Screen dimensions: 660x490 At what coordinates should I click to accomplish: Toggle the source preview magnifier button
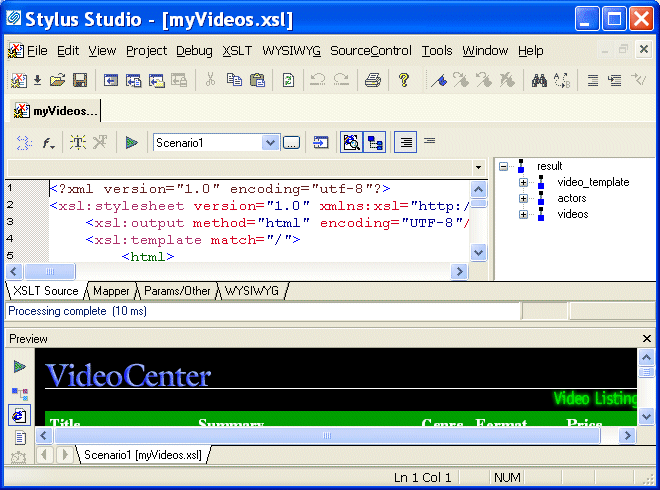[351, 143]
